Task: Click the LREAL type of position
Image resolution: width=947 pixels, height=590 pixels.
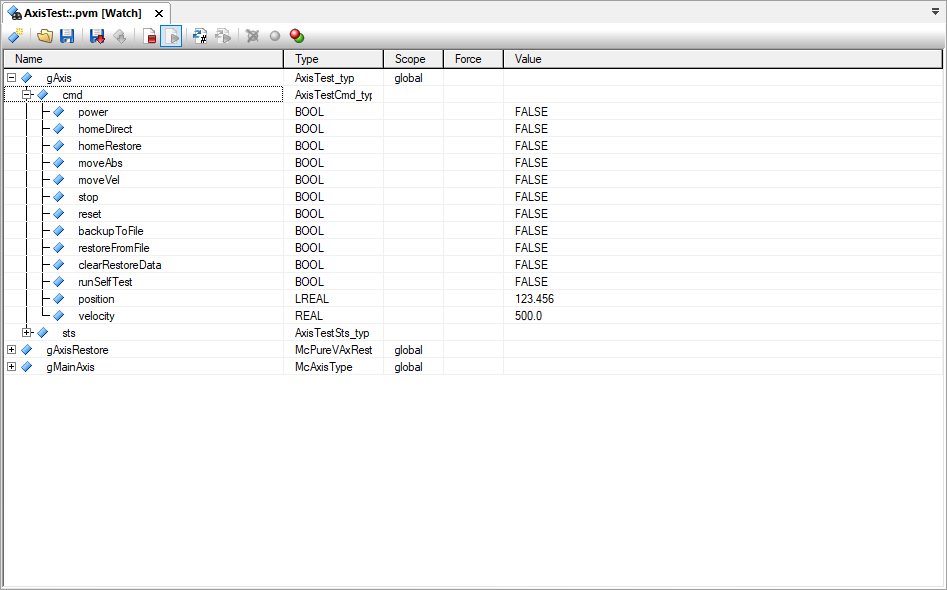Action: click(x=312, y=299)
